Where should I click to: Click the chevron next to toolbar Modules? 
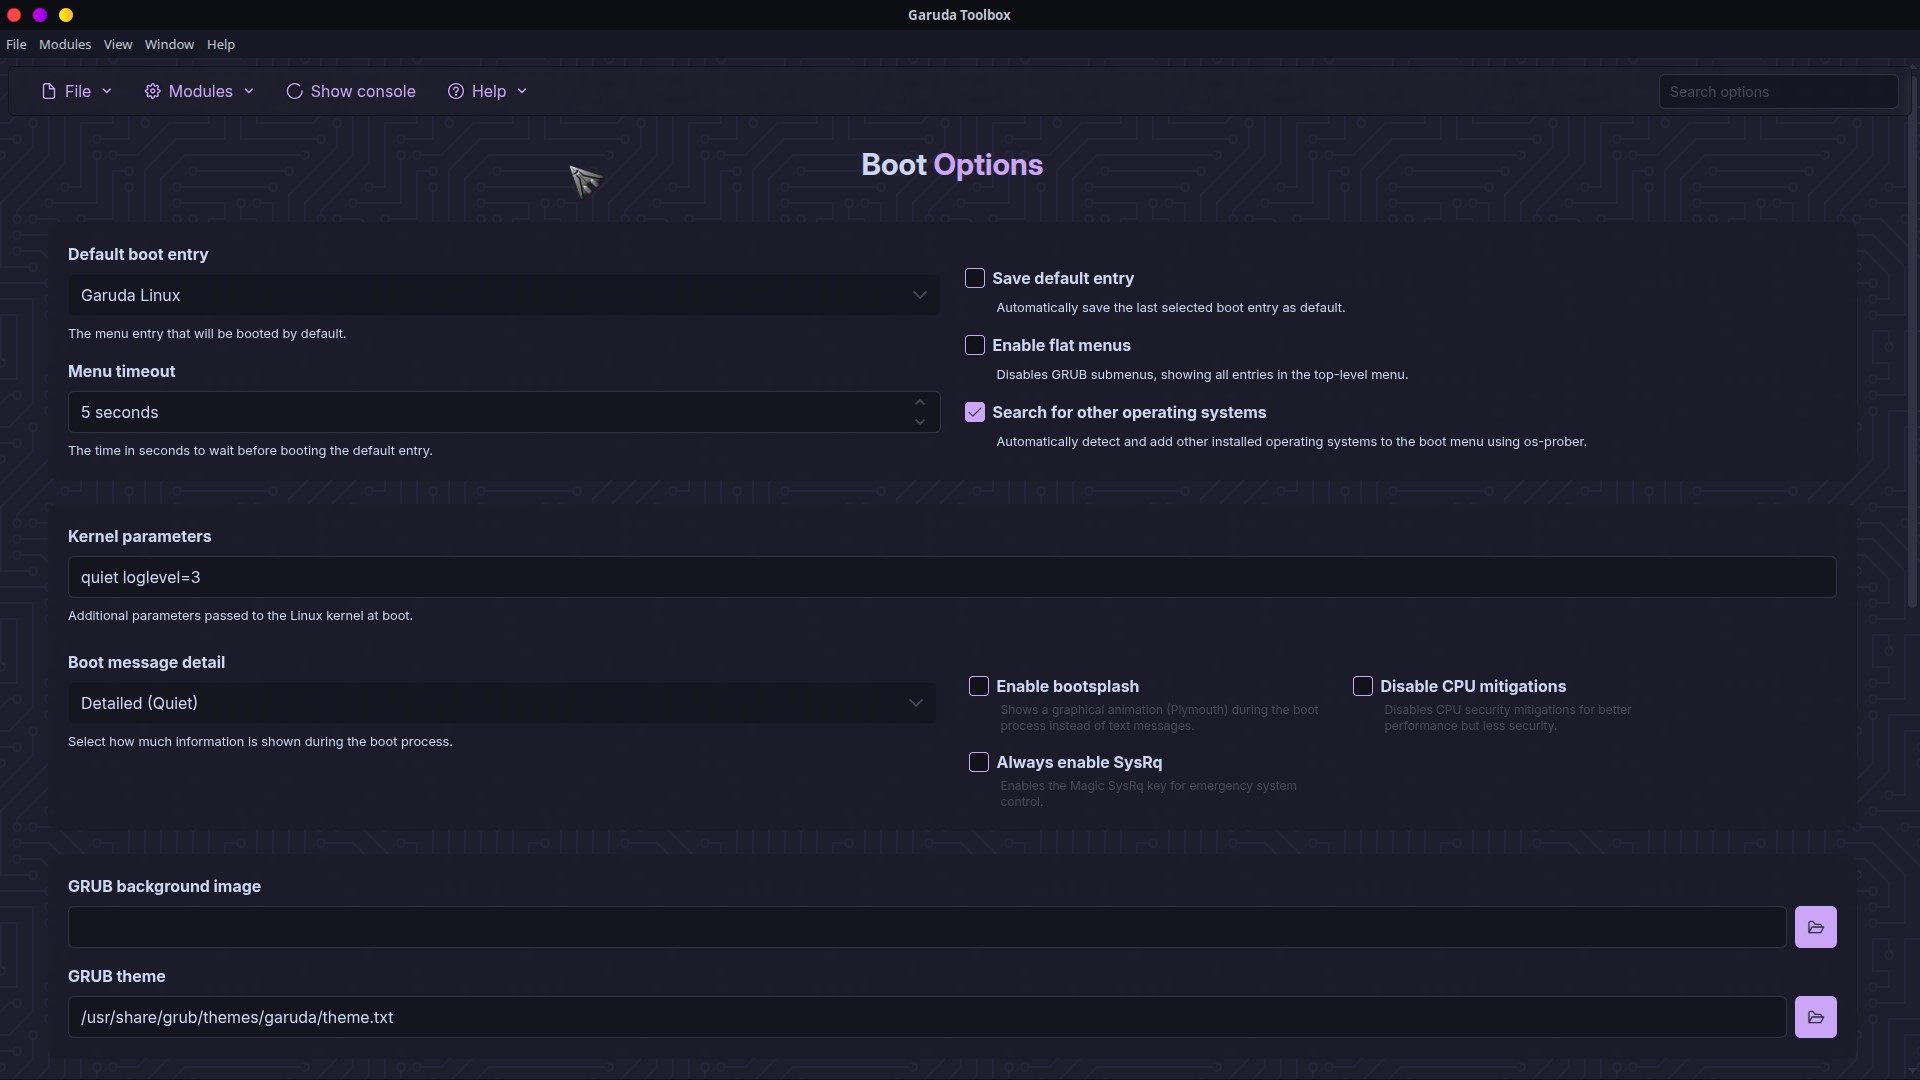pyautogui.click(x=249, y=91)
